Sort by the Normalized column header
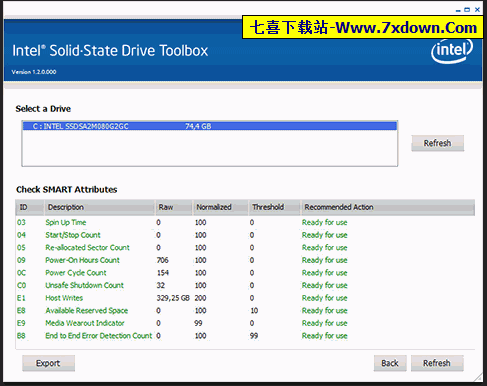 [220, 207]
